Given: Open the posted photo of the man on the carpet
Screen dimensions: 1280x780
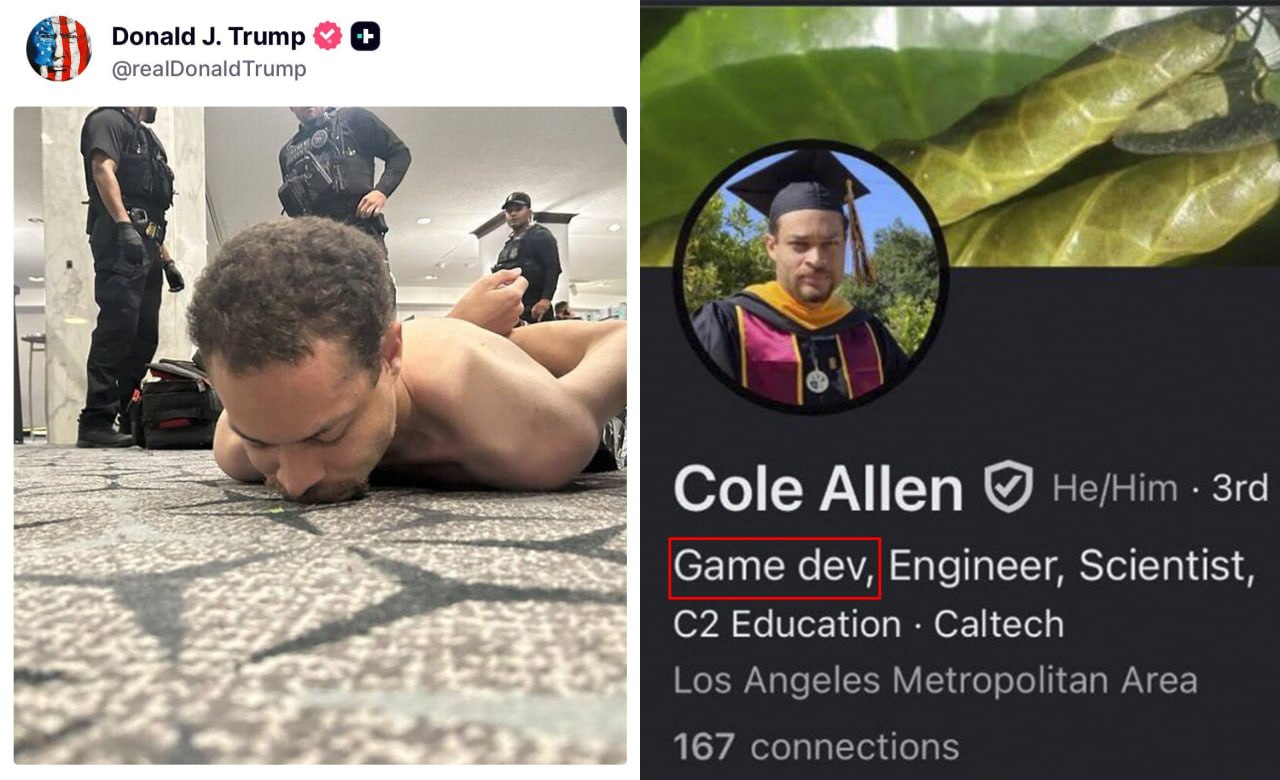Looking at the screenshot, I should coord(320,435).
